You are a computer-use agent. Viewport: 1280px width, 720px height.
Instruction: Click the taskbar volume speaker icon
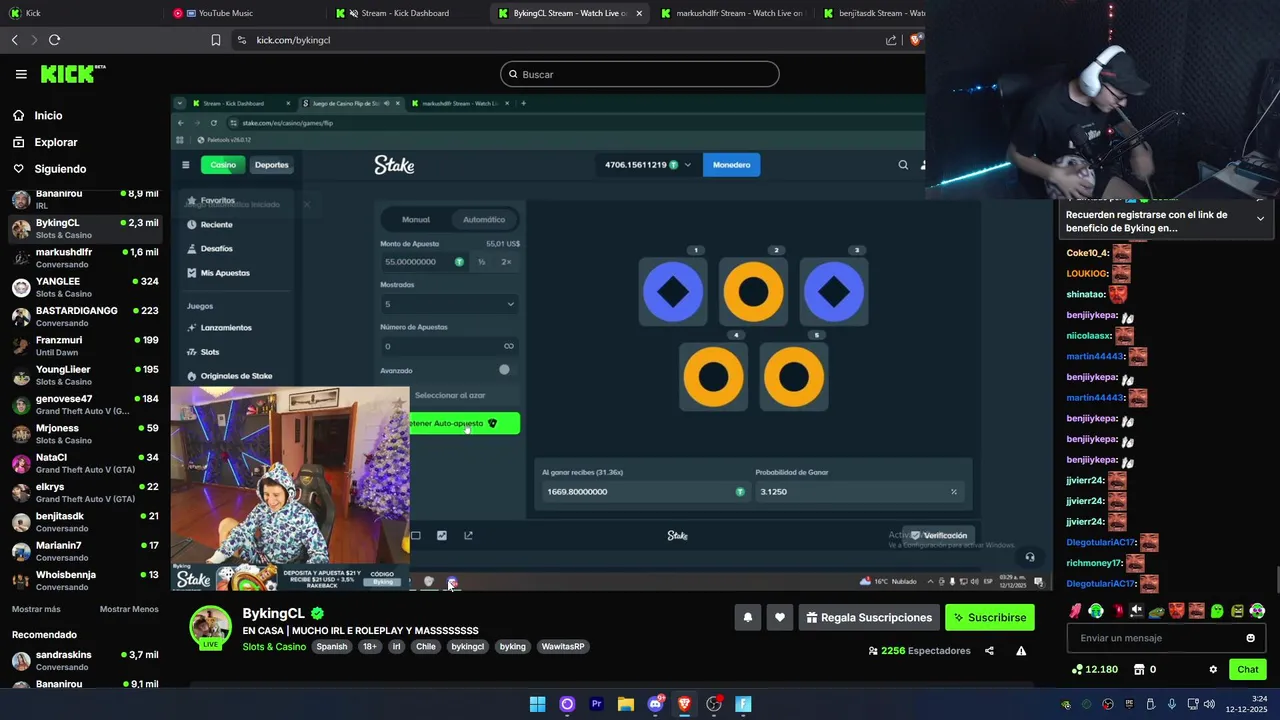(x=1209, y=704)
